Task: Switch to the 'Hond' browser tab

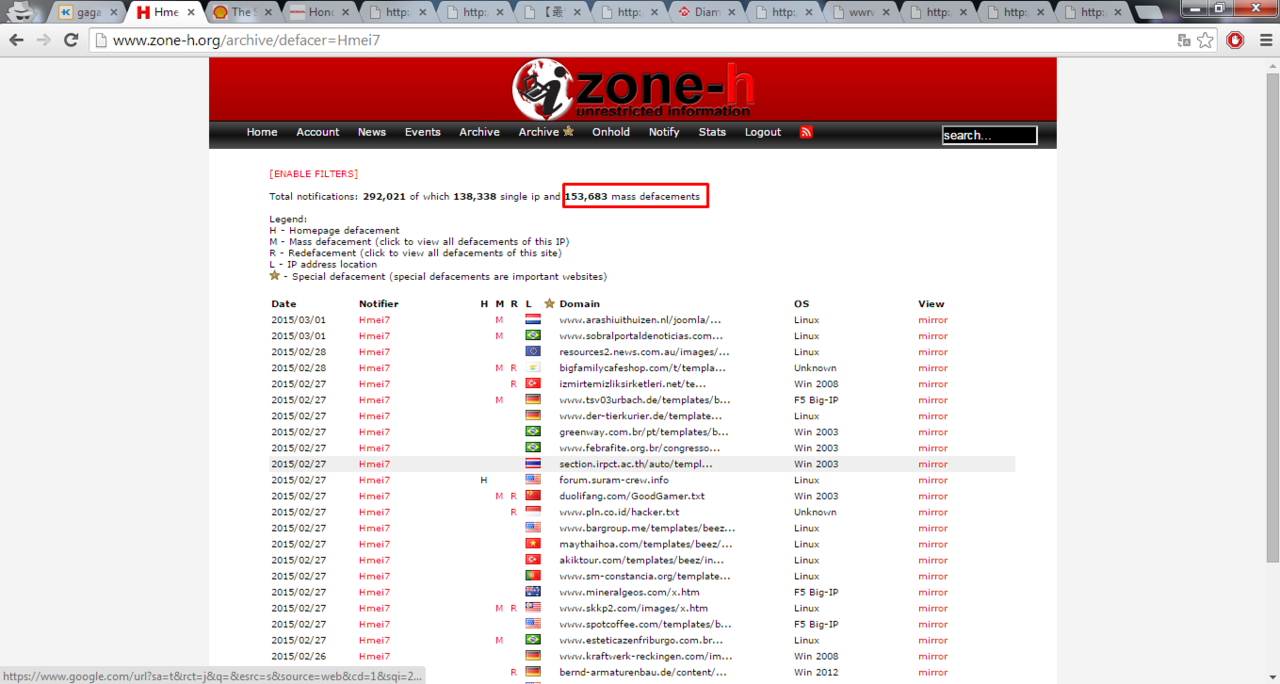Action: [319, 12]
